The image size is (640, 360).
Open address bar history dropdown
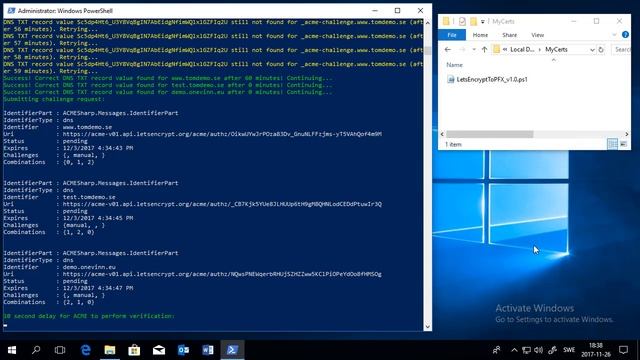(x=592, y=49)
